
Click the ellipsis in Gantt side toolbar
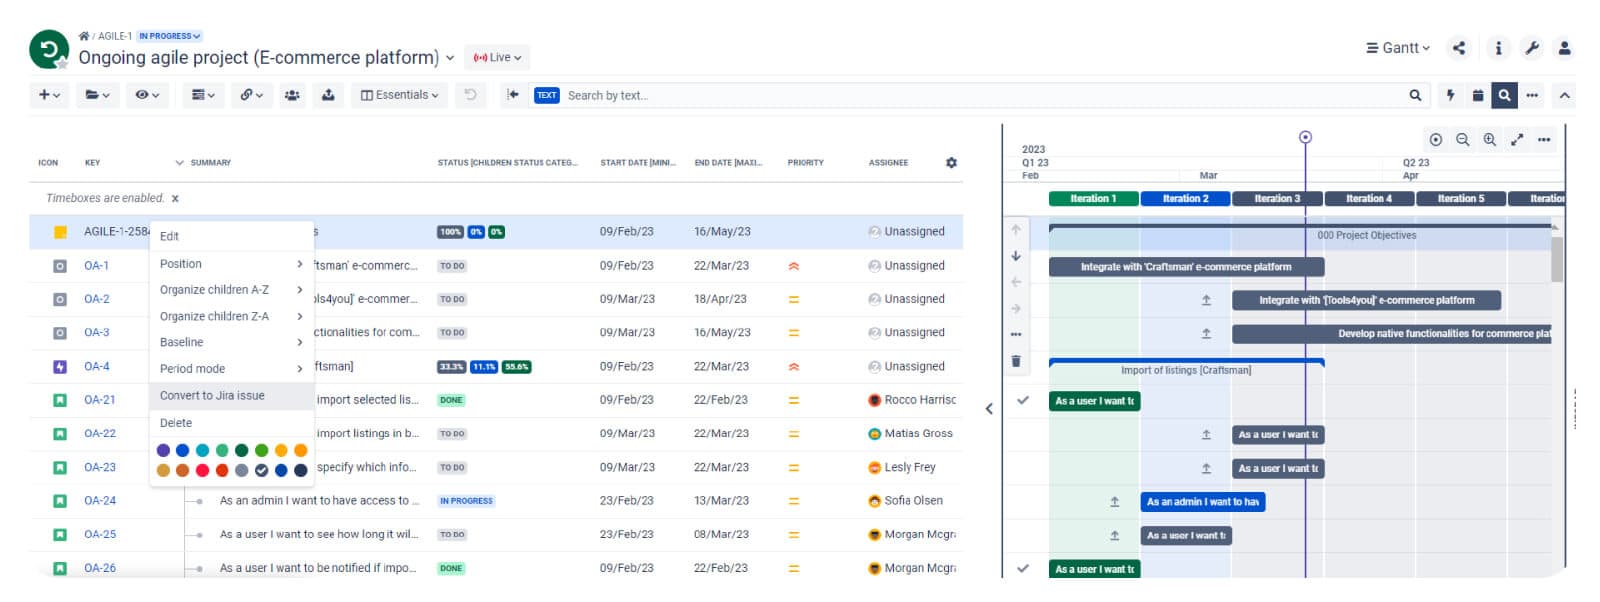pyautogui.click(x=1016, y=334)
